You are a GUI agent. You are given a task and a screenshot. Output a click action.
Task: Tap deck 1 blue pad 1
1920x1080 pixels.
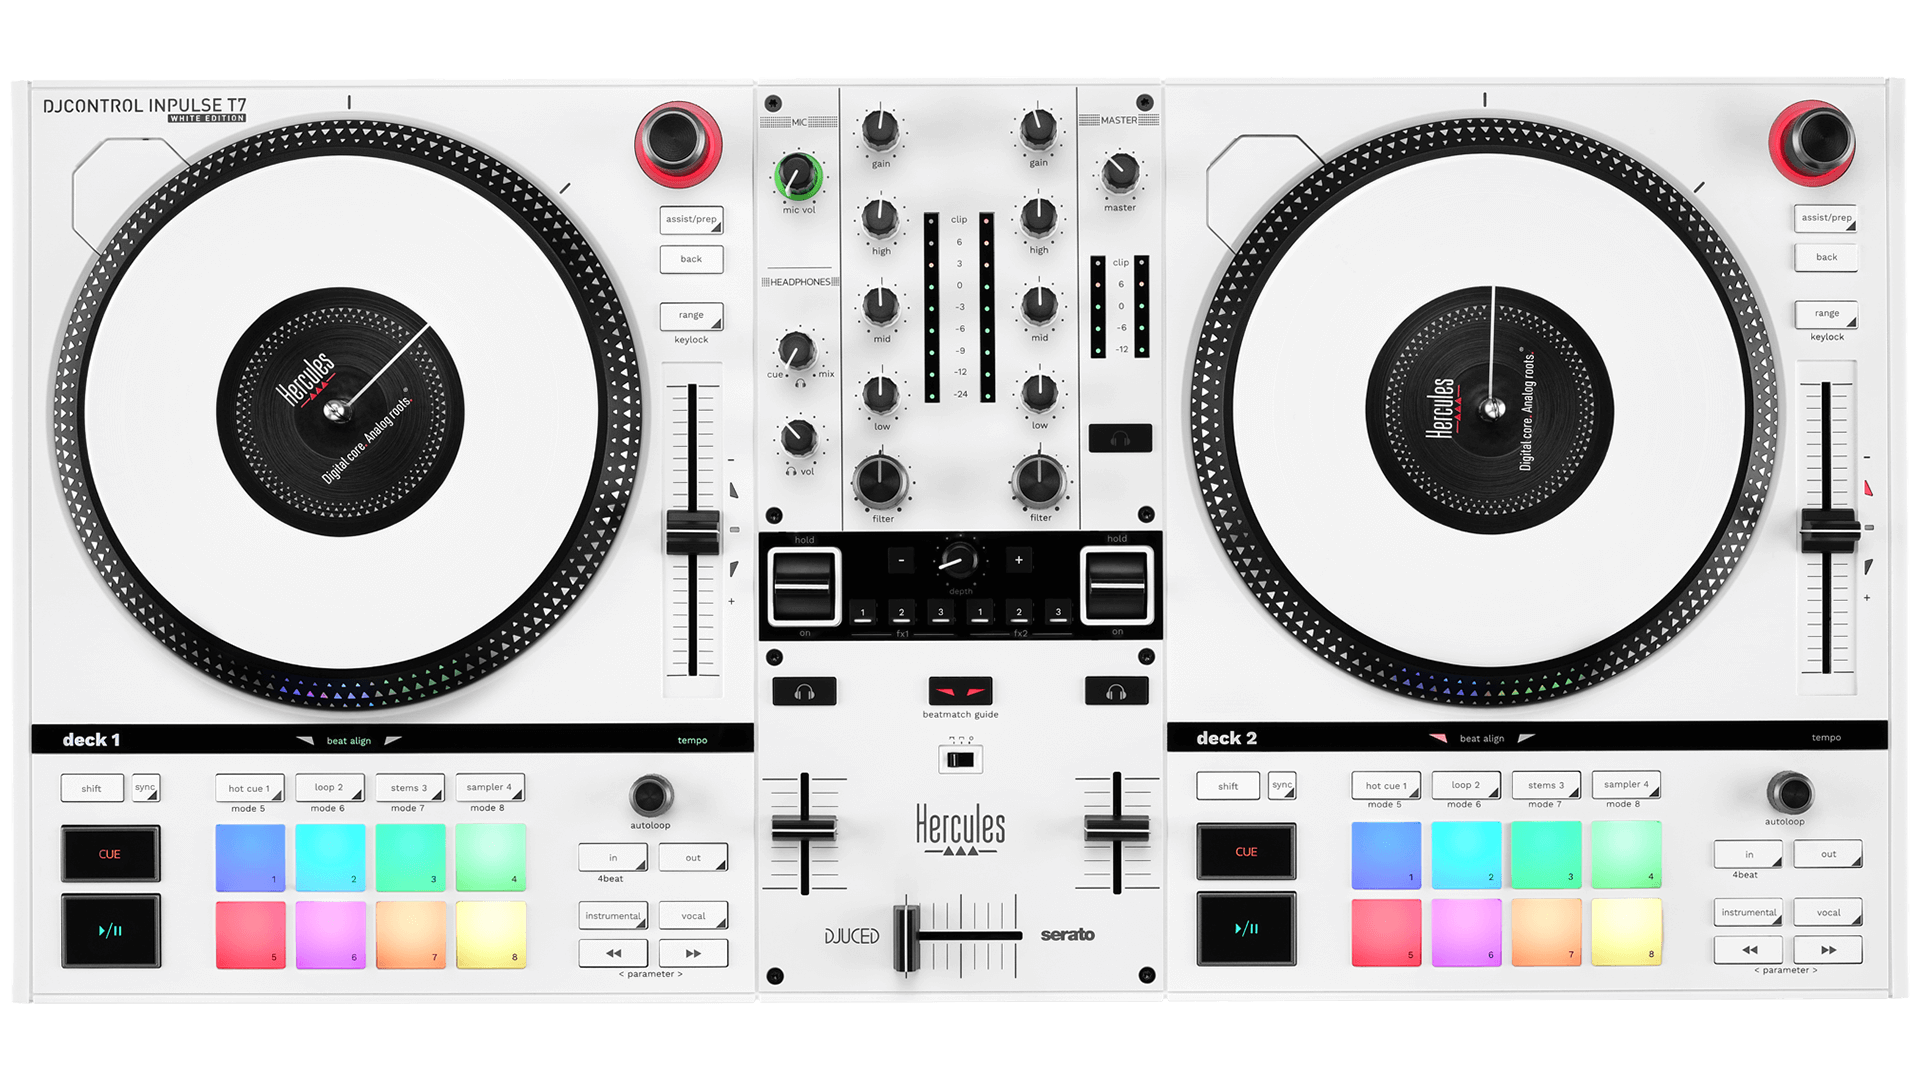coord(250,857)
